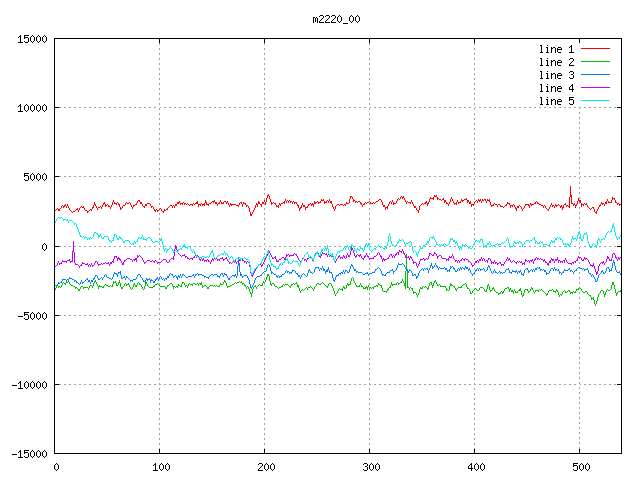Select the 'line 4' legend label
This screenshot has width=640, height=480.
556,88
